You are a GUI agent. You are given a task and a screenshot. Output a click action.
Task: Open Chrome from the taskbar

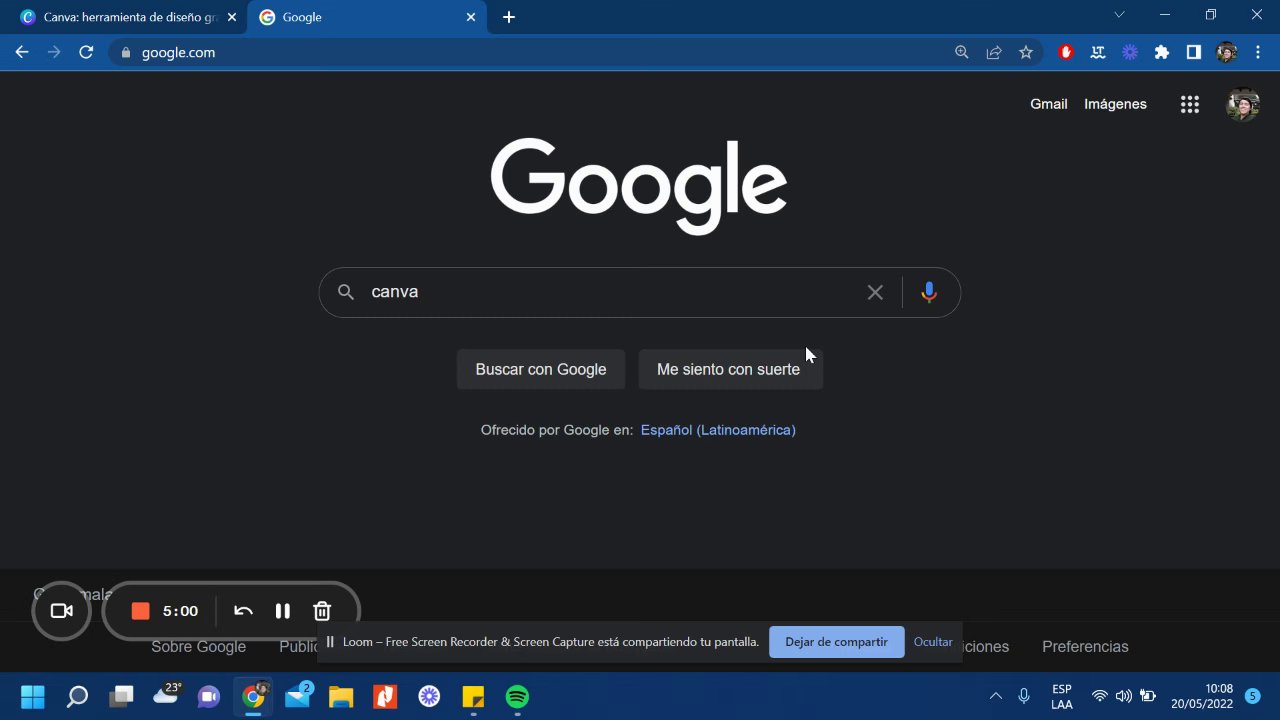[253, 696]
